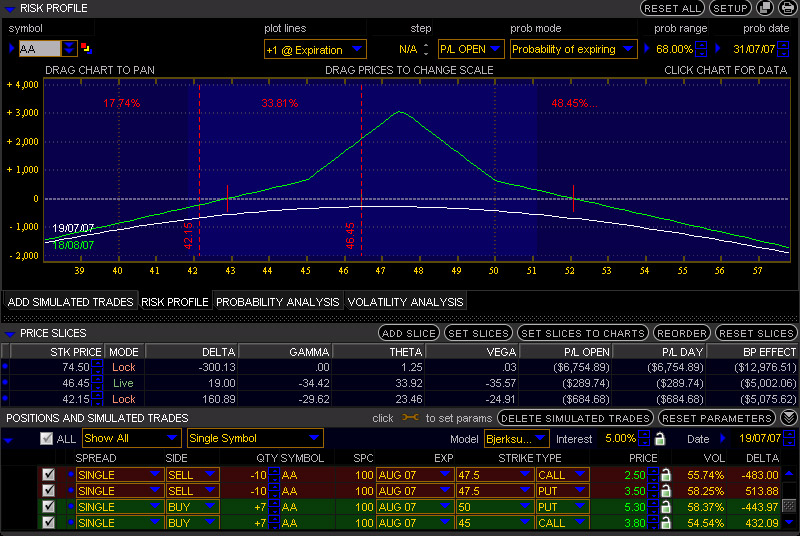Click the AA symbol input field
800x536 pixels.
(39, 48)
